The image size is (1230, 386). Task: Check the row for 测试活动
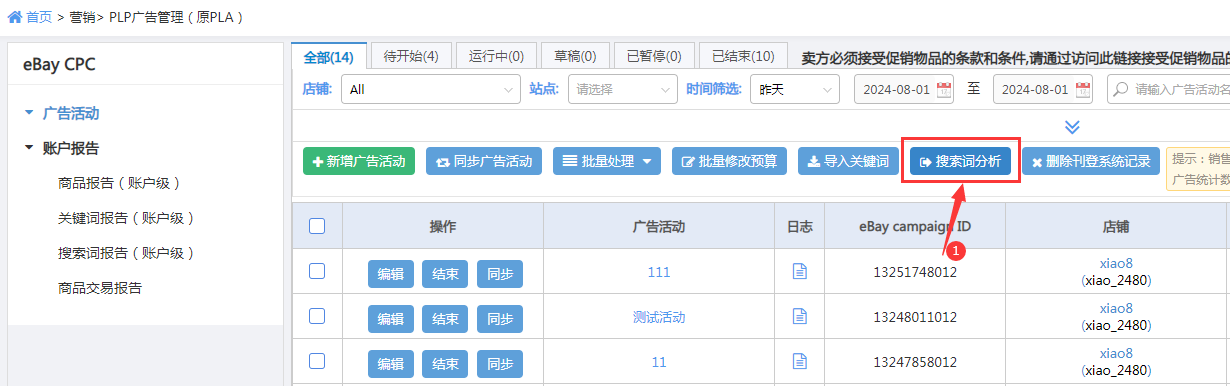click(317, 316)
